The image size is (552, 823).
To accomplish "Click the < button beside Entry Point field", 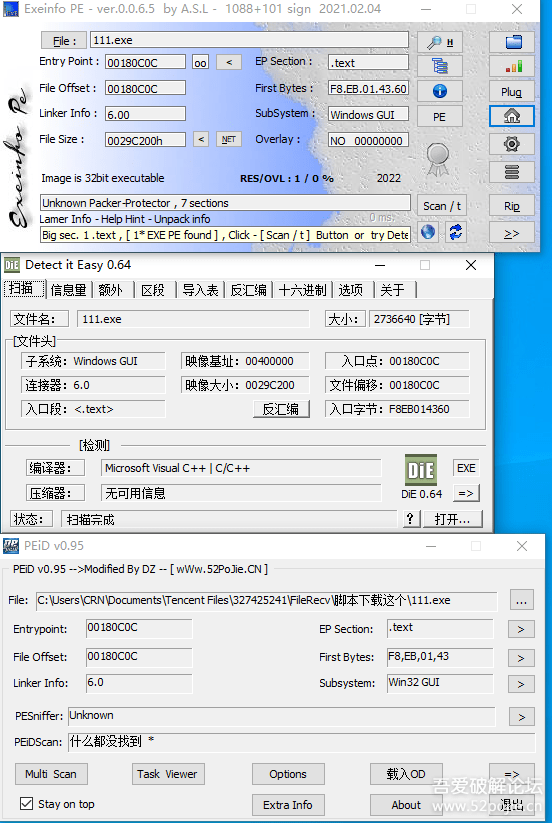I will pos(229,62).
